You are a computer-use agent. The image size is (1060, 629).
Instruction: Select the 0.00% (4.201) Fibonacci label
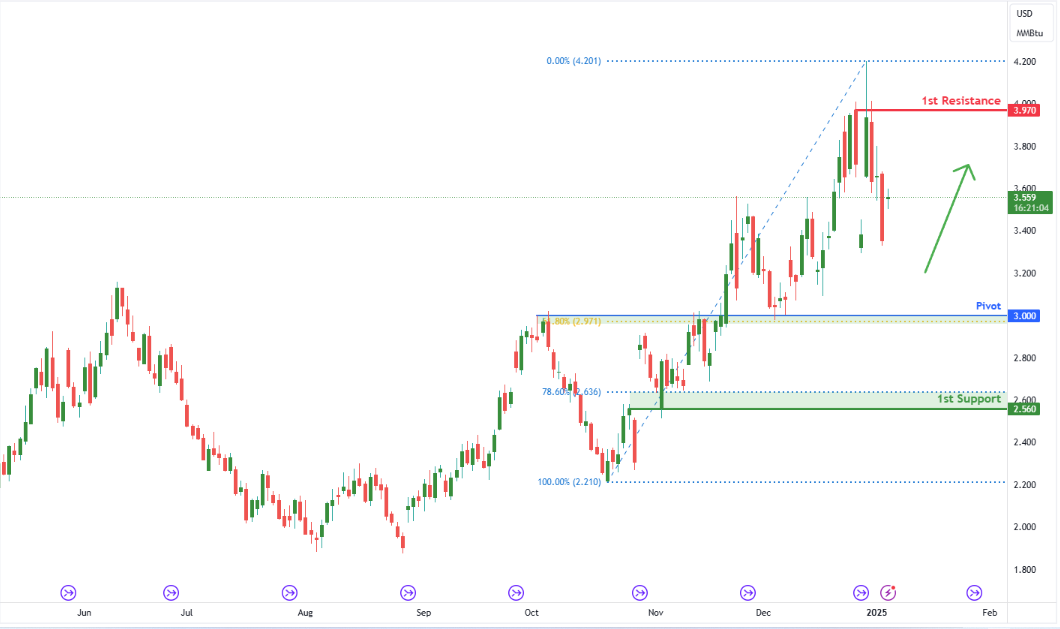(x=573, y=61)
